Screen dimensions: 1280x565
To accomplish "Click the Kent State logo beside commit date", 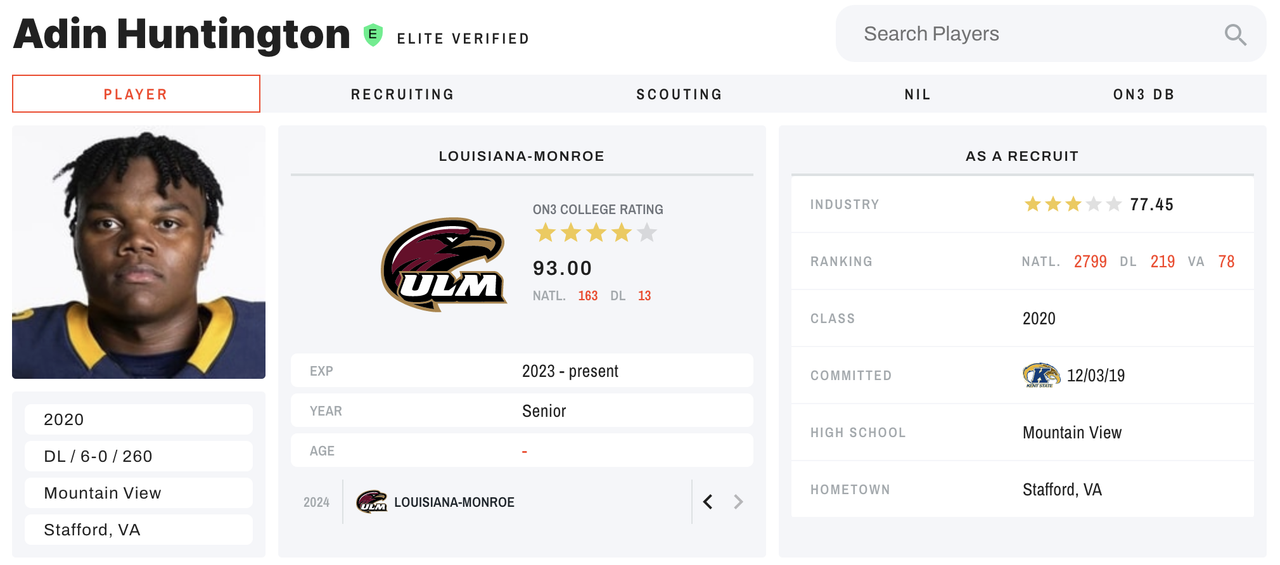I will tap(1041, 376).
